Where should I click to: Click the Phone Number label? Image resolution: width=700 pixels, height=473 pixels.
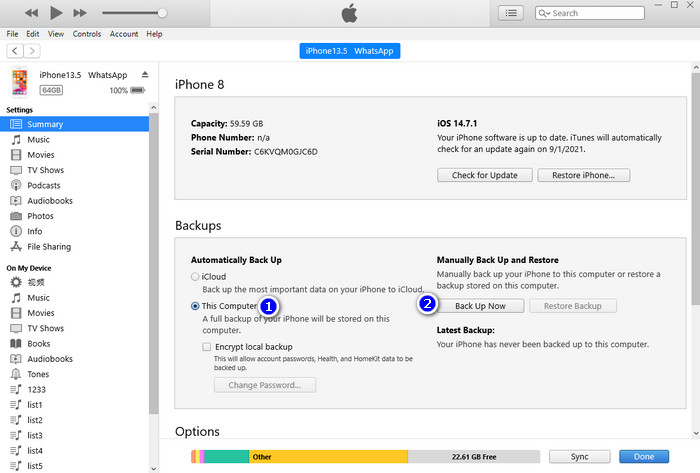coord(222,137)
